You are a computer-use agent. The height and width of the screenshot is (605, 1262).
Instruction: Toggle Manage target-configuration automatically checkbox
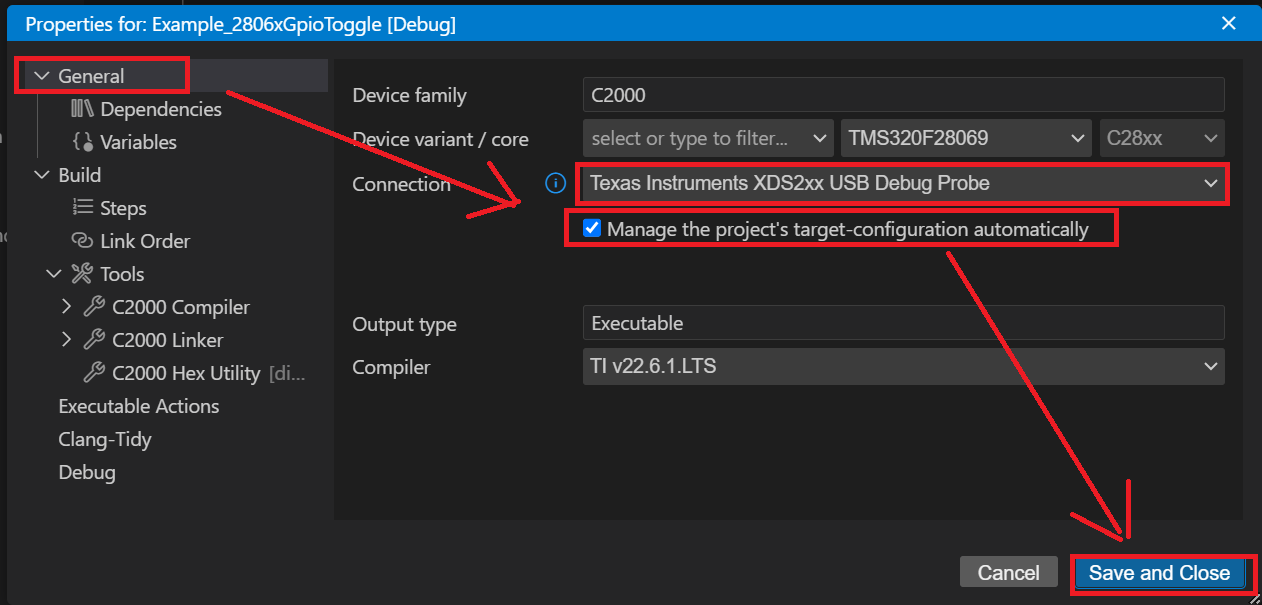click(x=592, y=229)
